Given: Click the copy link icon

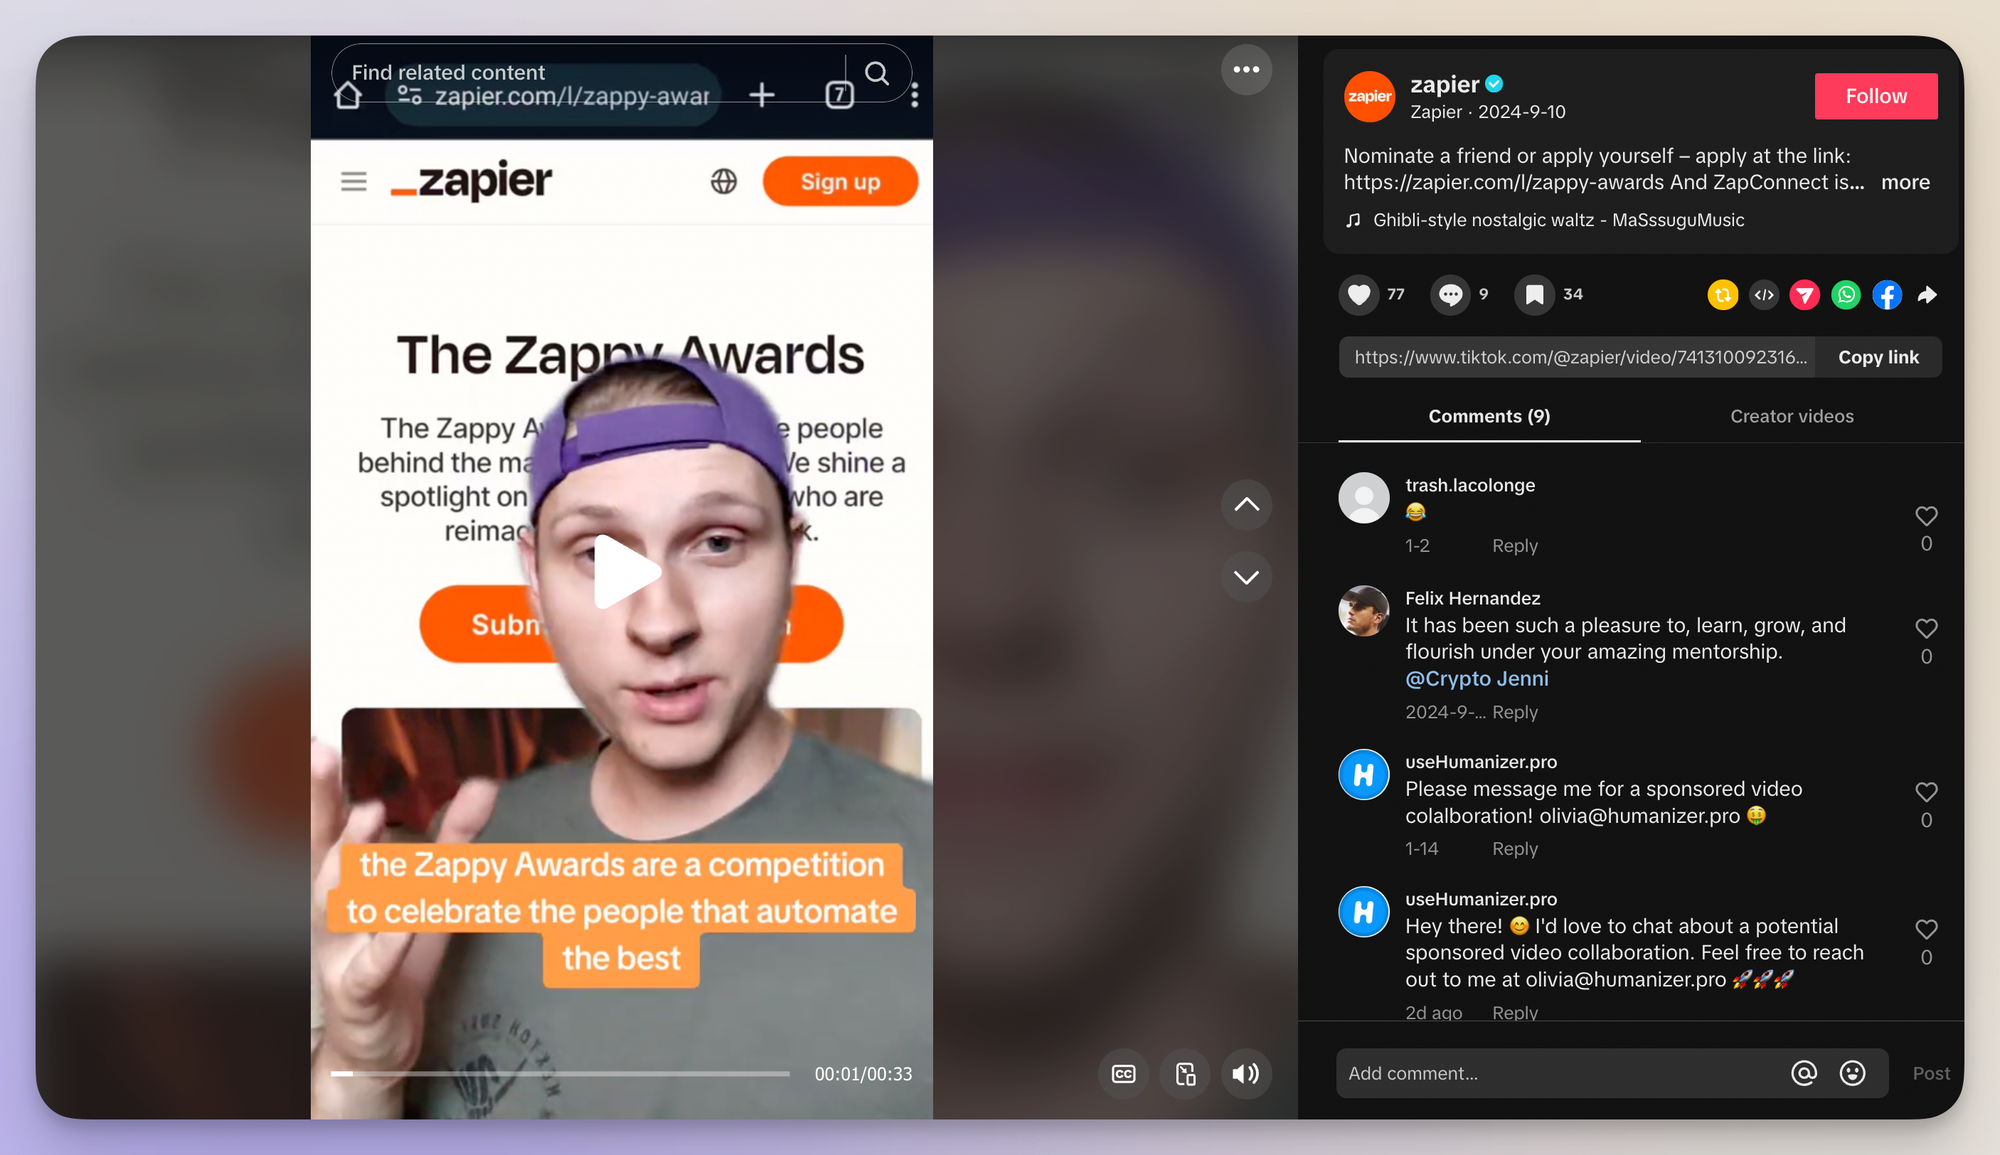Looking at the screenshot, I should [1879, 356].
